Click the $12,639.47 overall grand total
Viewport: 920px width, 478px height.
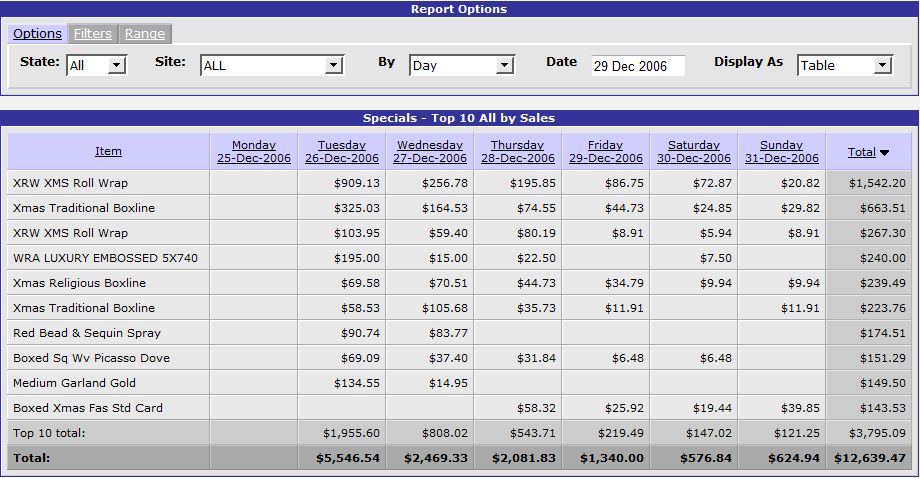coord(870,458)
